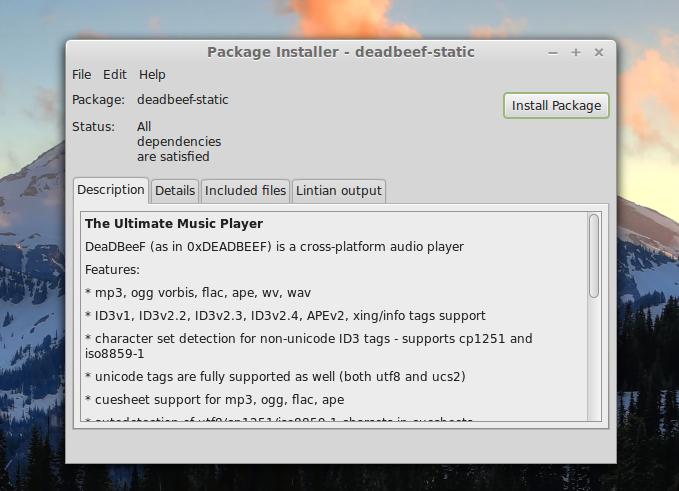The image size is (679, 491).
Task: Switch to the Details tab
Action: pos(175,191)
